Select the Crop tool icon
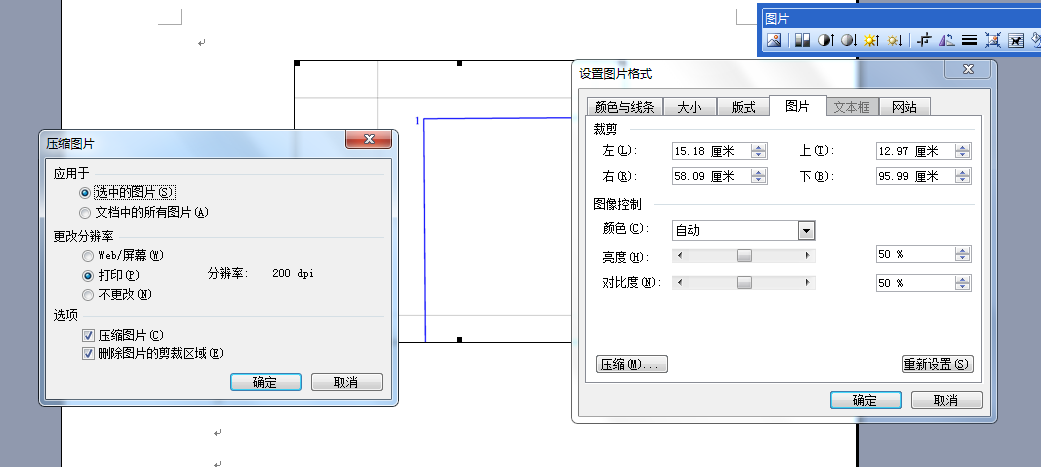Screen dimensions: 1041x467 pos(924,41)
